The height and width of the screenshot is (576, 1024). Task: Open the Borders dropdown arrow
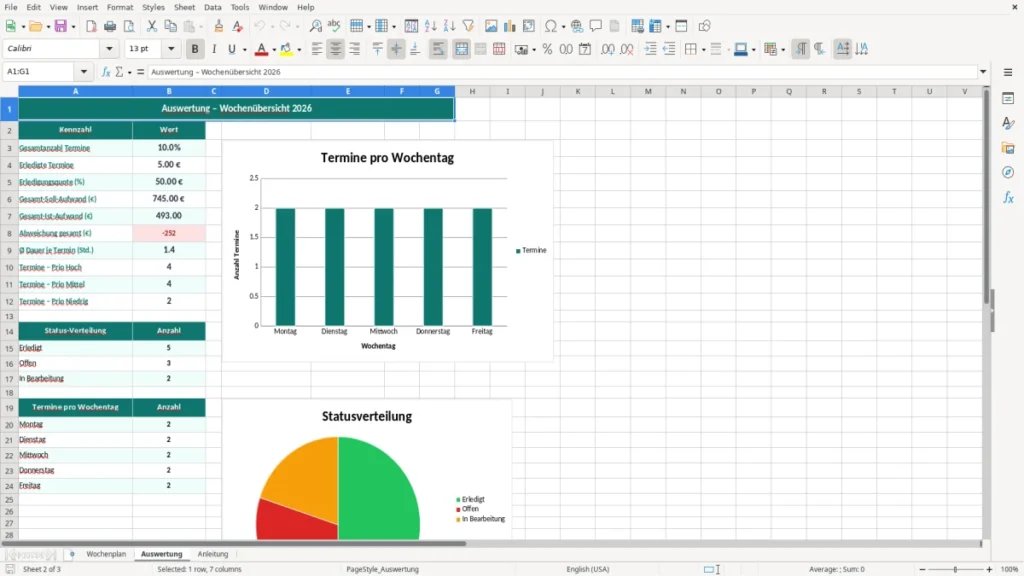tap(703, 50)
